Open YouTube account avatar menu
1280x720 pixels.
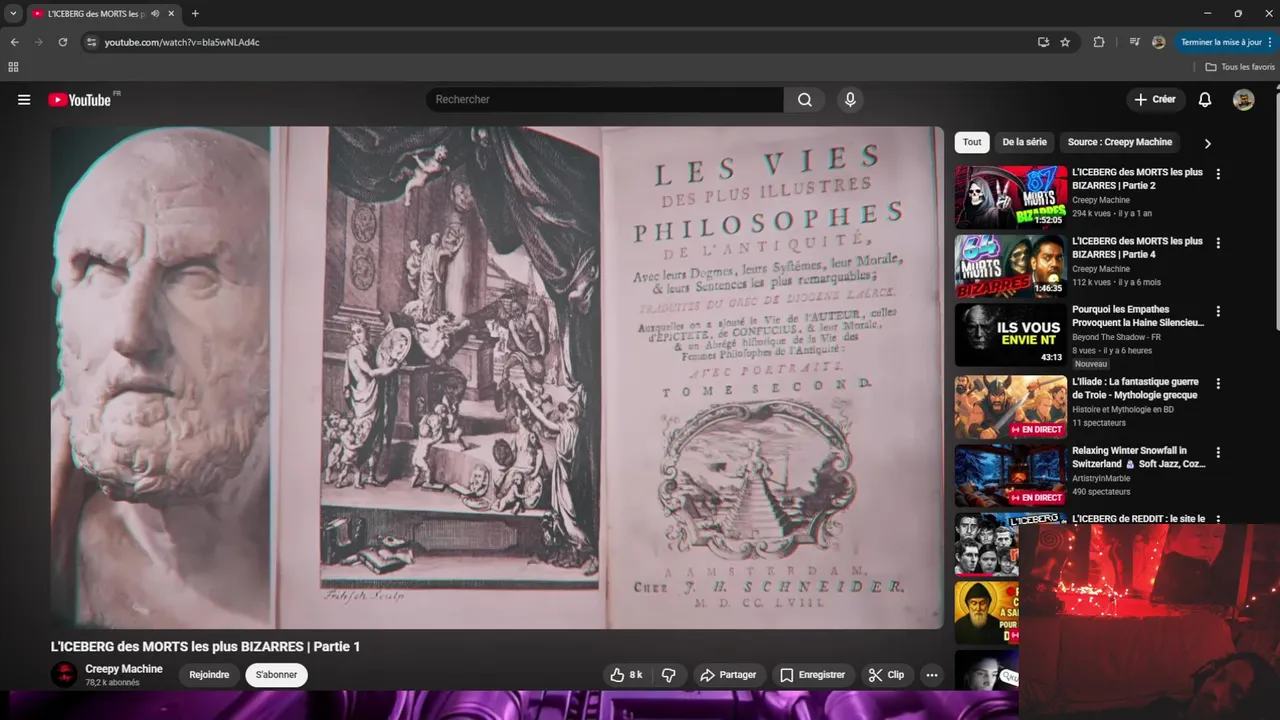pyautogui.click(x=1243, y=100)
